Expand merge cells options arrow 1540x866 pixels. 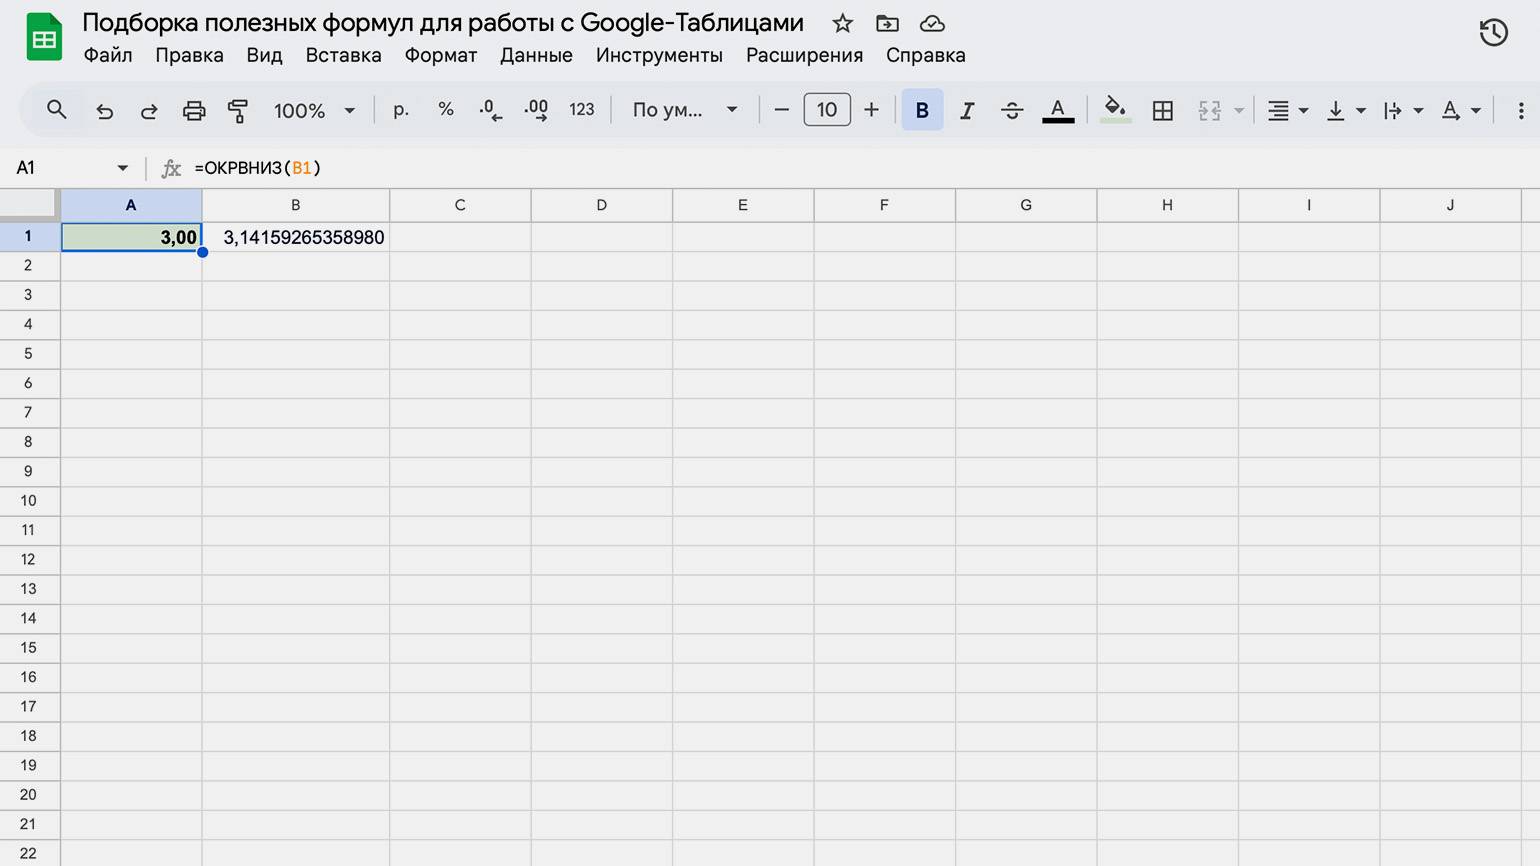(x=1239, y=111)
